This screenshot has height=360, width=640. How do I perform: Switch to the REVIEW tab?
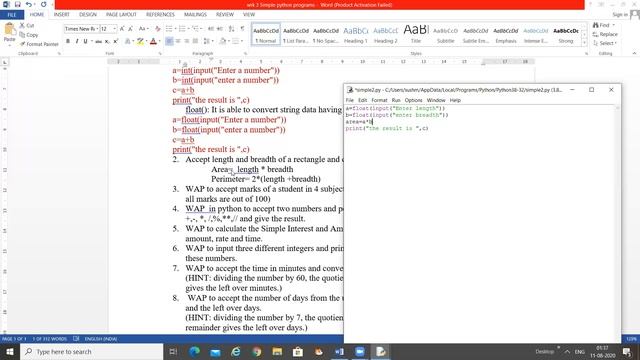[x=225, y=15]
